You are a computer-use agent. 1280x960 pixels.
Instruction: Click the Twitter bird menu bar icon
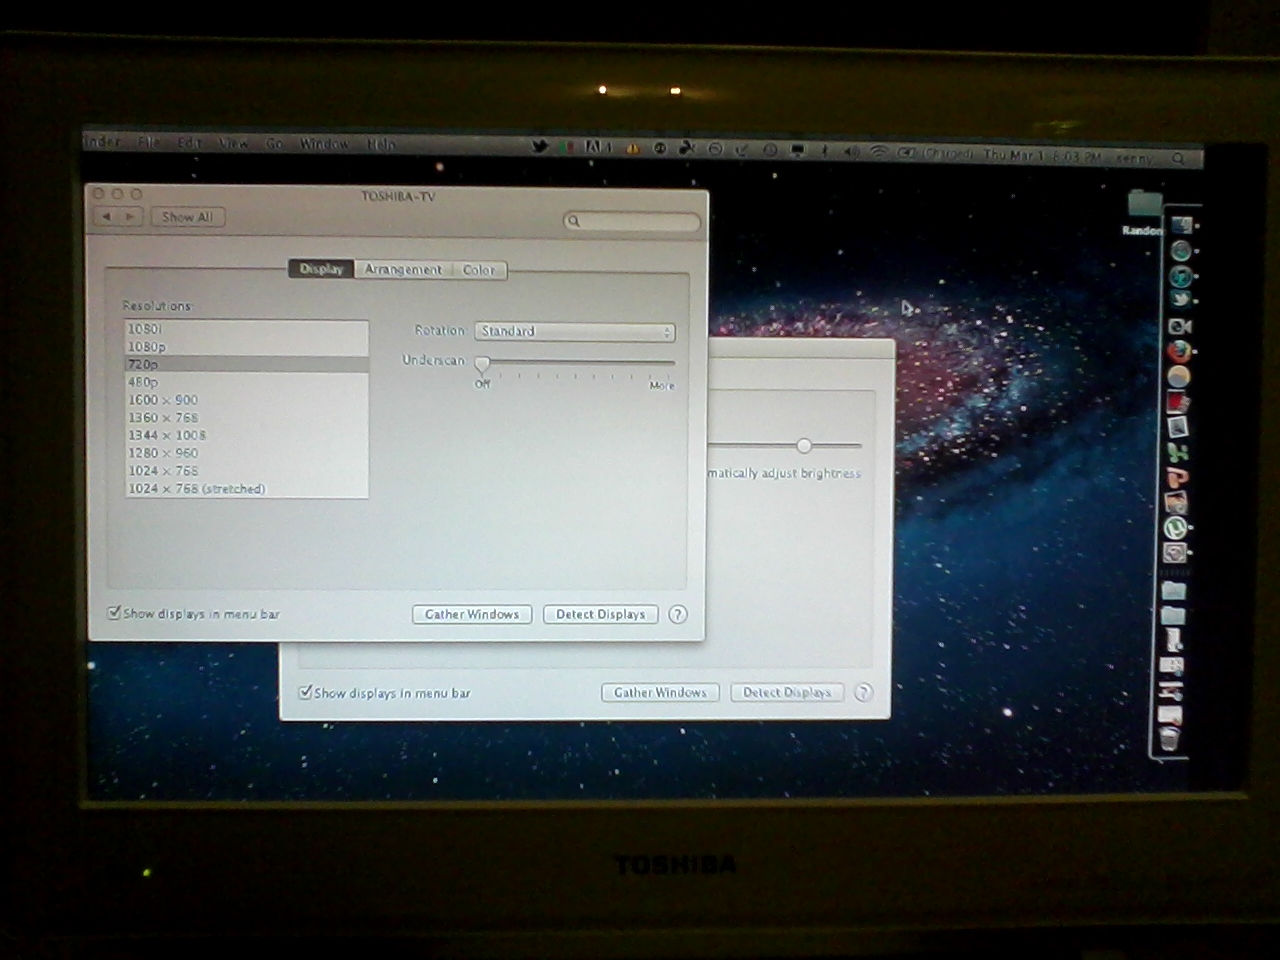[x=539, y=147]
